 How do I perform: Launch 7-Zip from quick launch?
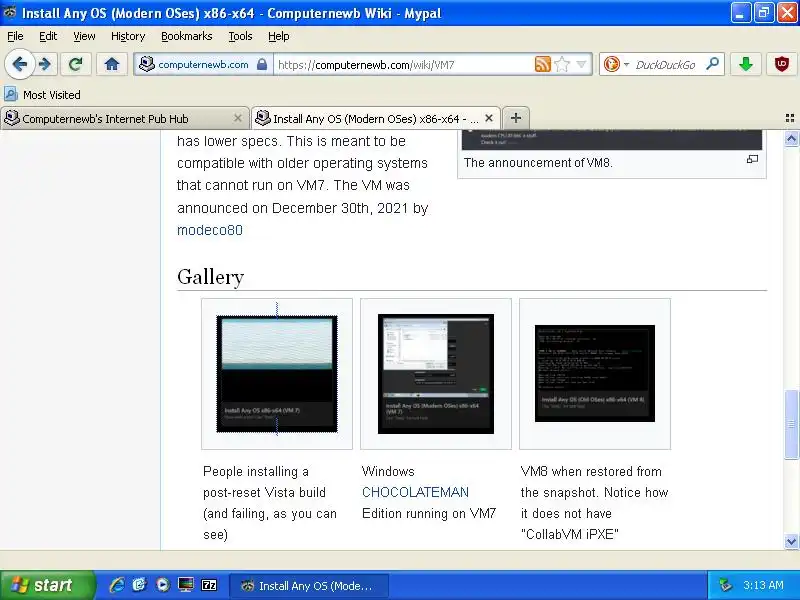tap(209, 585)
